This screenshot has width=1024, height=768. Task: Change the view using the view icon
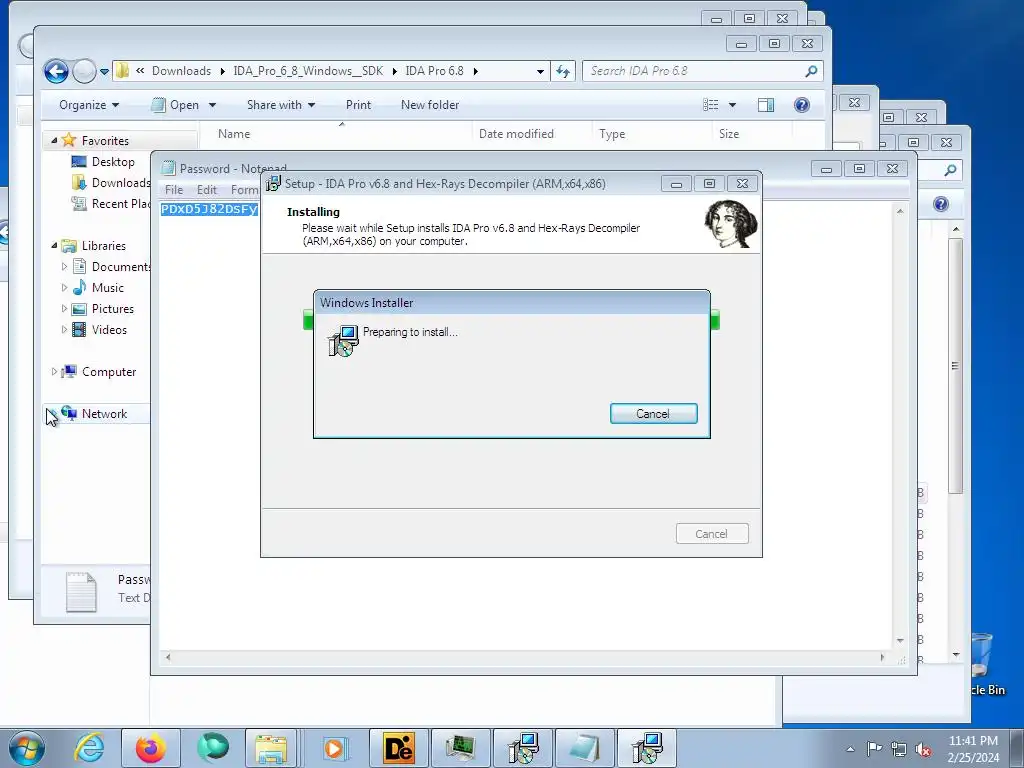(711, 104)
